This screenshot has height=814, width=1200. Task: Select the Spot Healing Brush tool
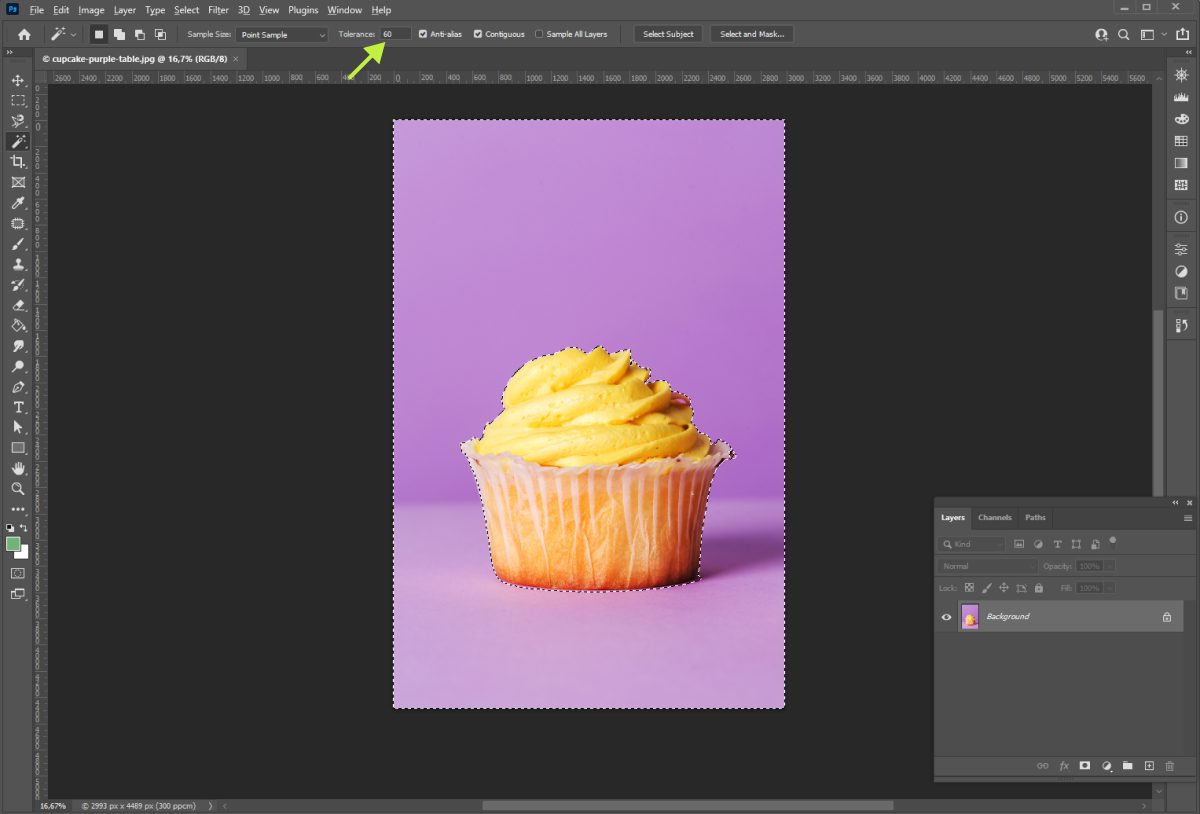tap(18, 223)
